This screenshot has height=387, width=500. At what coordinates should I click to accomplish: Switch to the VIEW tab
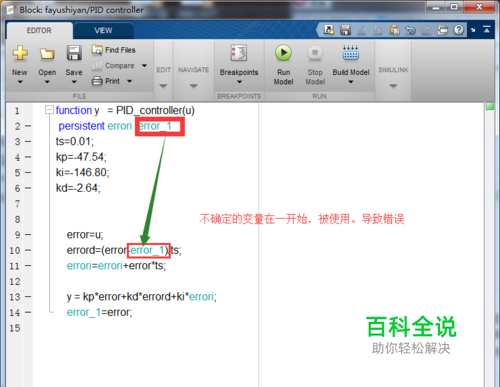[x=103, y=31]
